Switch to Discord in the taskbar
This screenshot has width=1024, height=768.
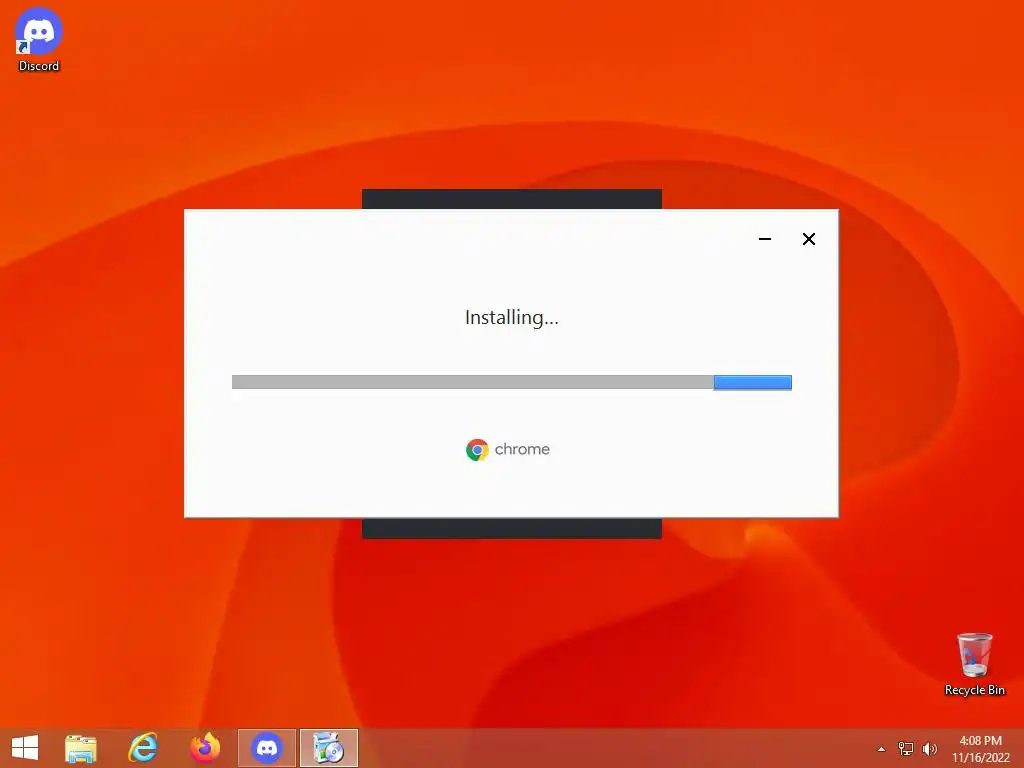click(x=266, y=748)
